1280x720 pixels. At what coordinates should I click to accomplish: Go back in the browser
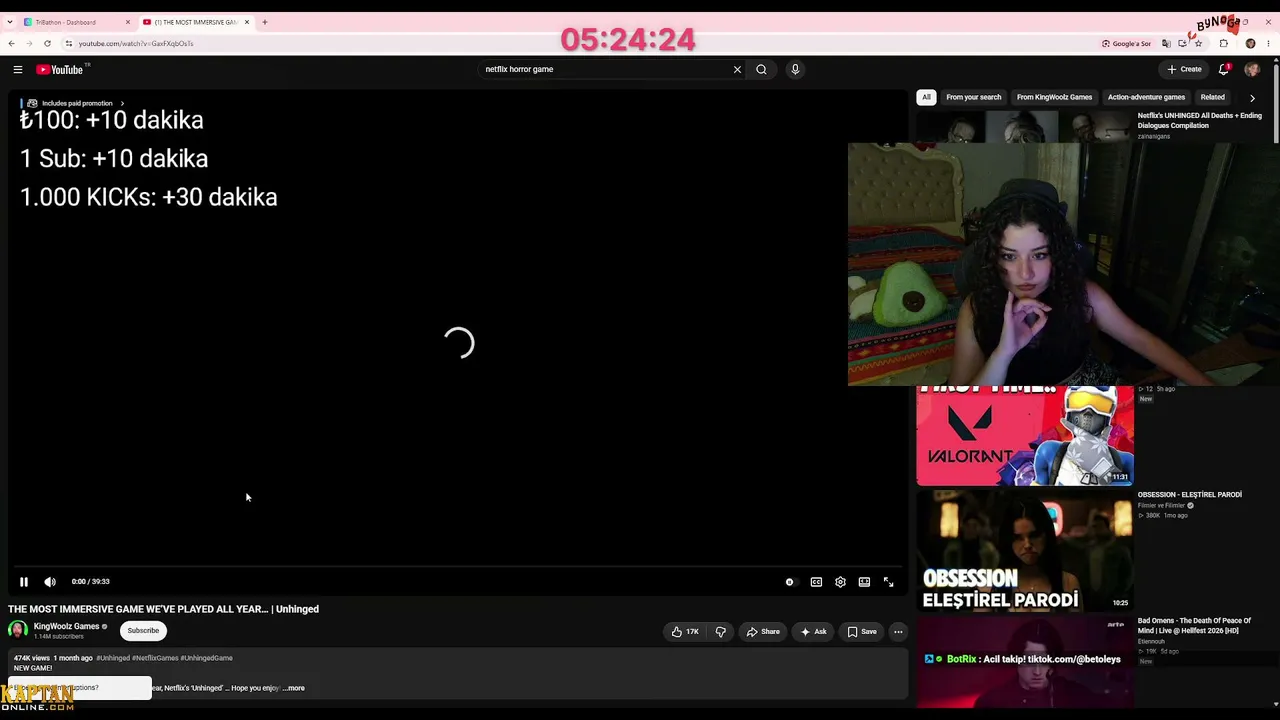pos(11,44)
